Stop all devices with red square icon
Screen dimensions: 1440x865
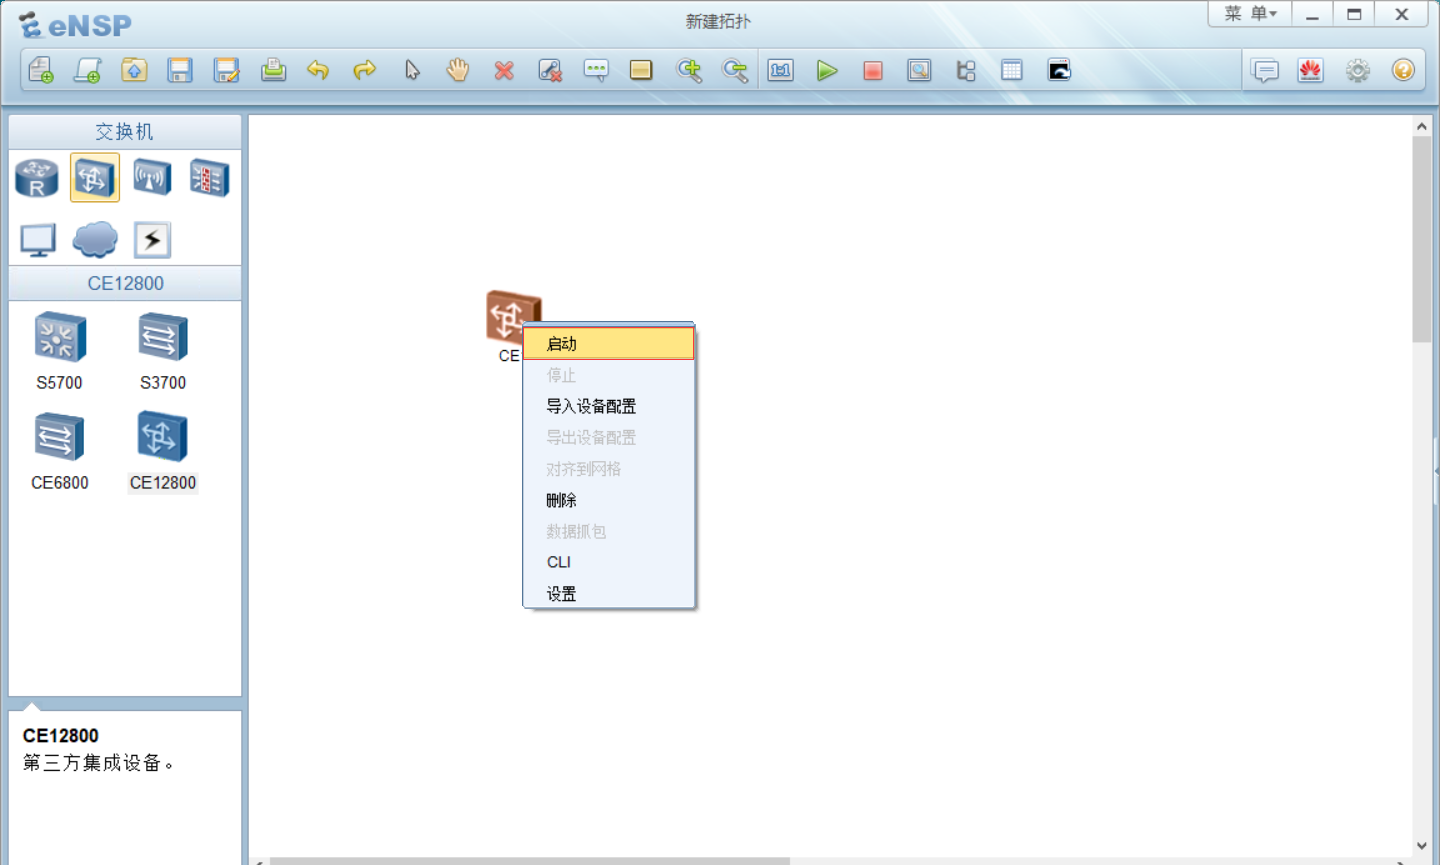point(873,70)
